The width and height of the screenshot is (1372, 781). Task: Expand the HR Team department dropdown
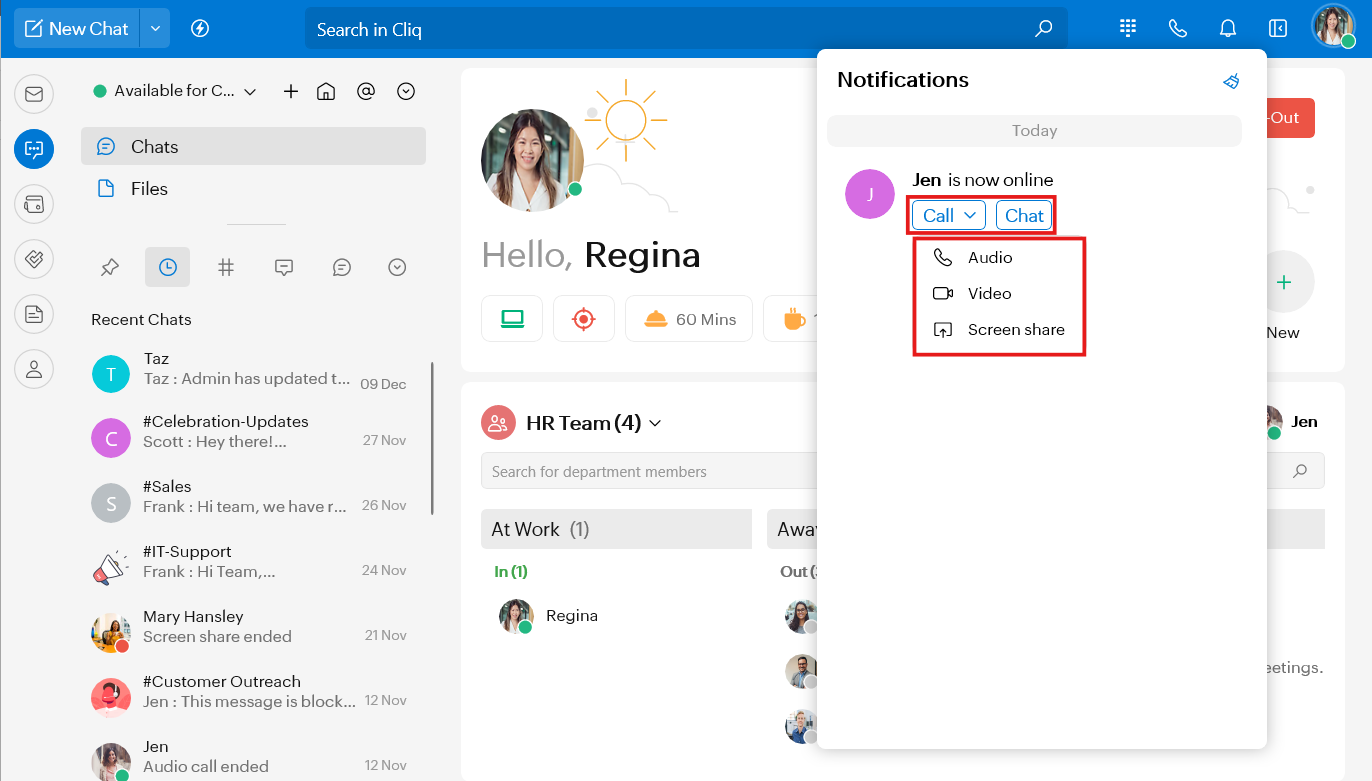[x=655, y=423]
